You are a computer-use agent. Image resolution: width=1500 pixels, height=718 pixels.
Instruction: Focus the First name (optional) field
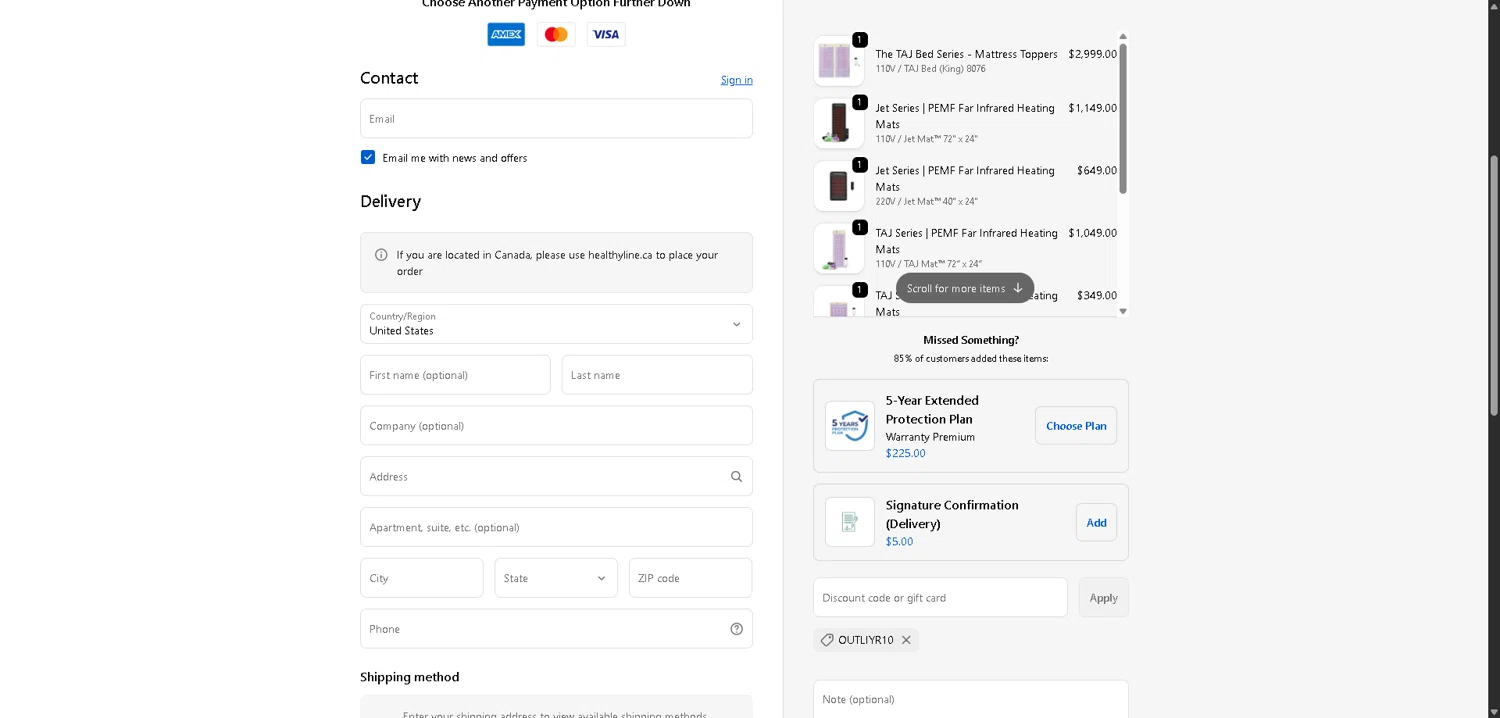click(455, 375)
